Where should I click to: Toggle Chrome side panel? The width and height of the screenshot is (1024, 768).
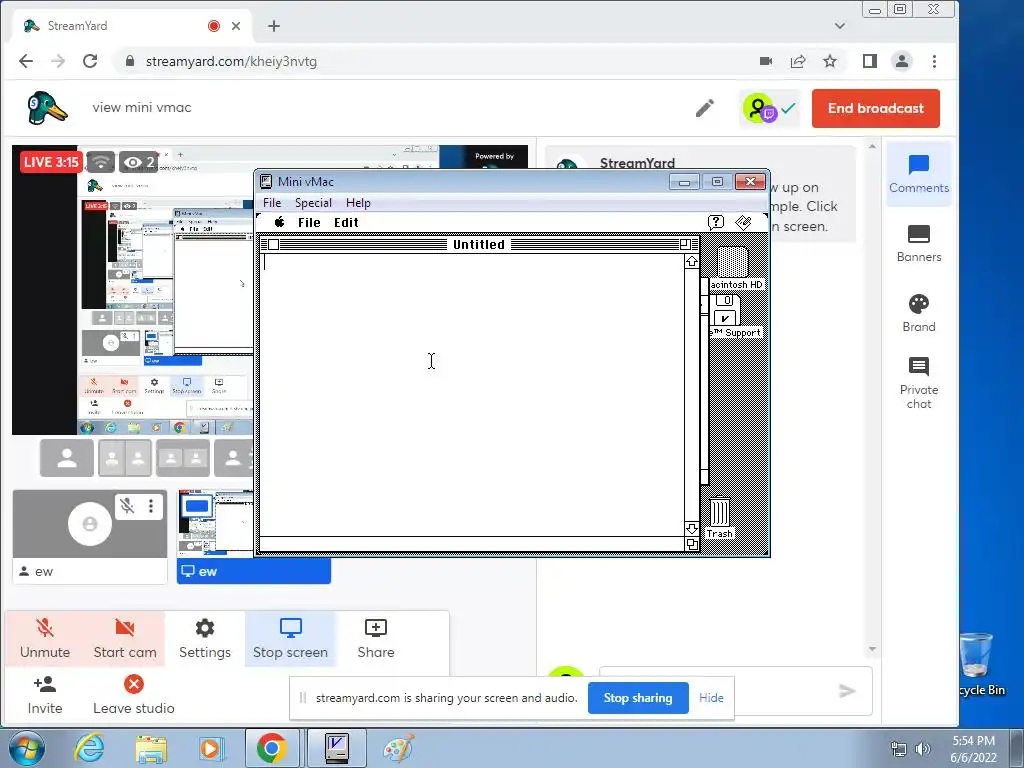click(x=869, y=61)
